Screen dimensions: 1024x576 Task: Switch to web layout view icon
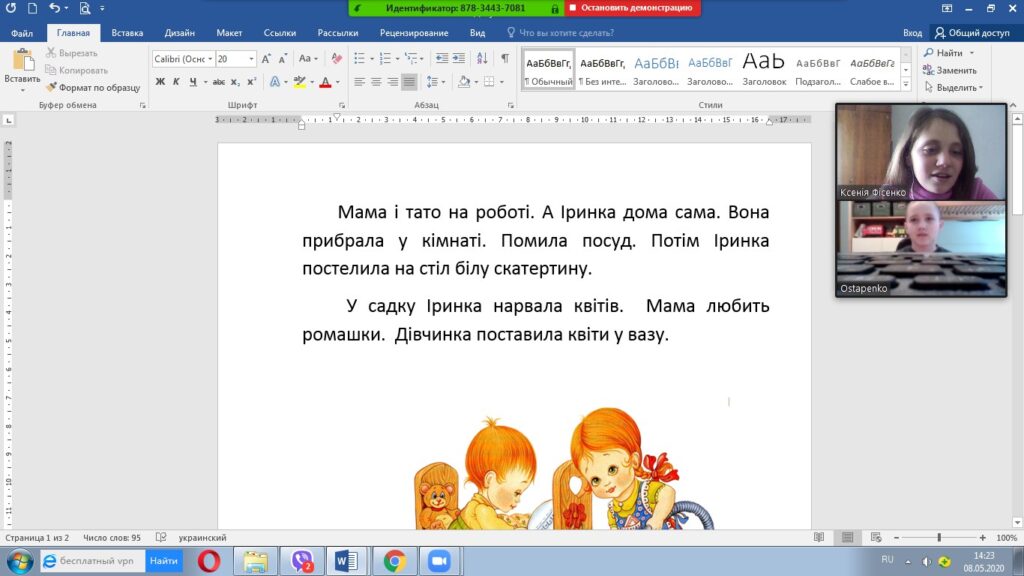point(876,537)
